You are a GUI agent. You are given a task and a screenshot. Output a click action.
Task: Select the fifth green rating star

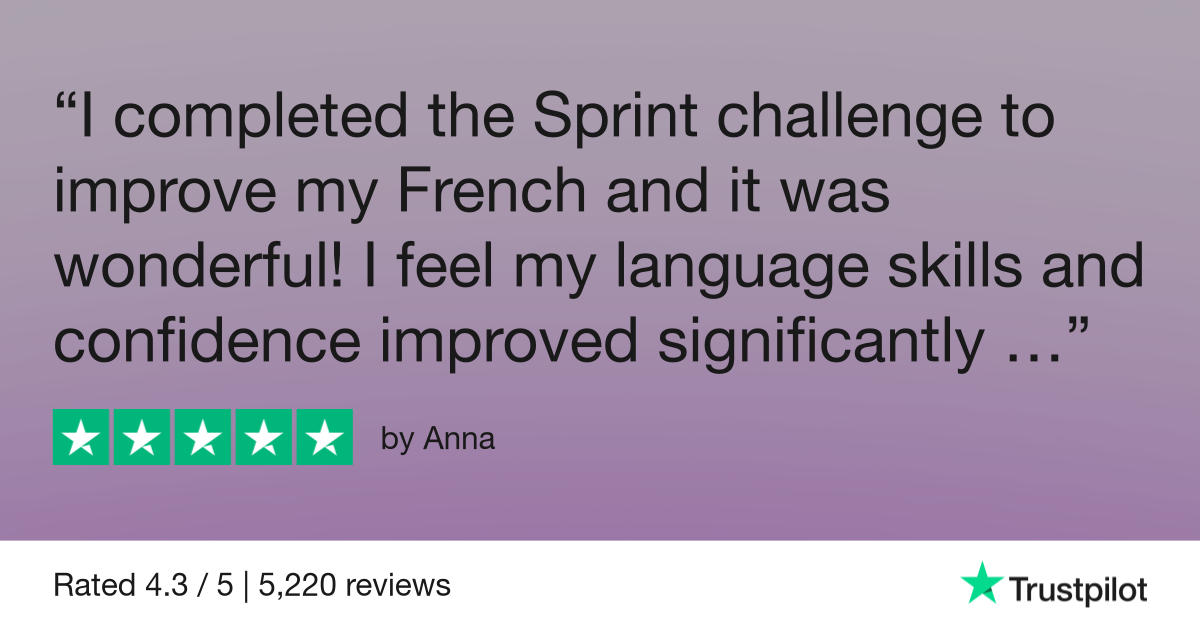tap(325, 437)
